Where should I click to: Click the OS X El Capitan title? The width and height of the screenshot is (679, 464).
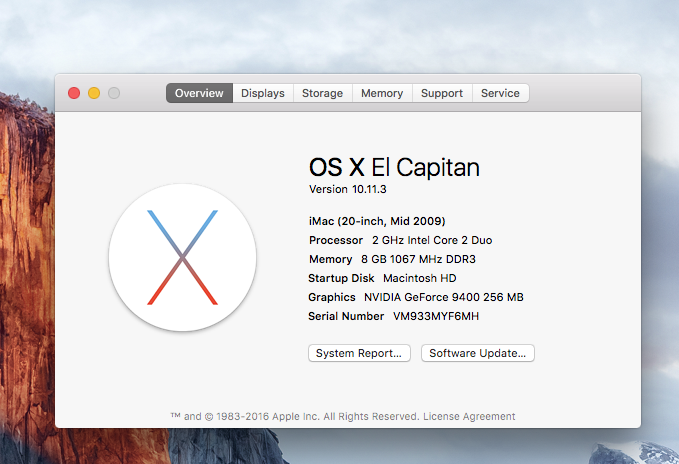coord(394,167)
